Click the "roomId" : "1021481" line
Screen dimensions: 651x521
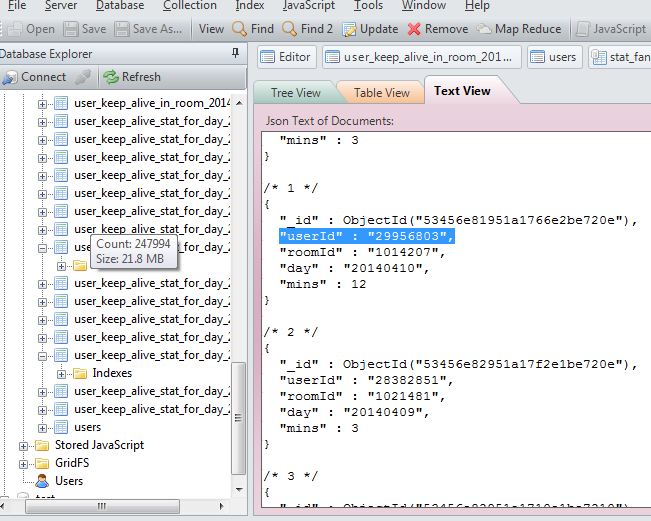[362, 396]
